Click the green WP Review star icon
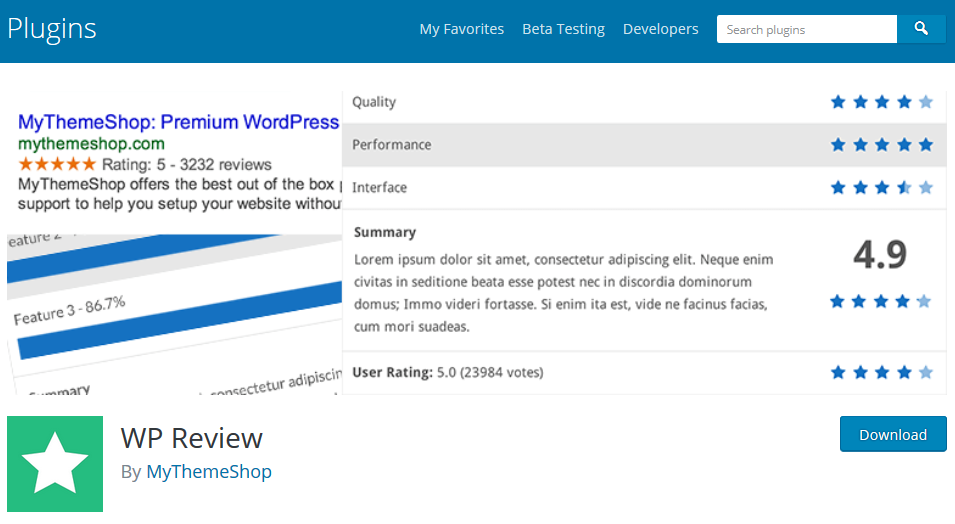955x524 pixels. point(55,464)
